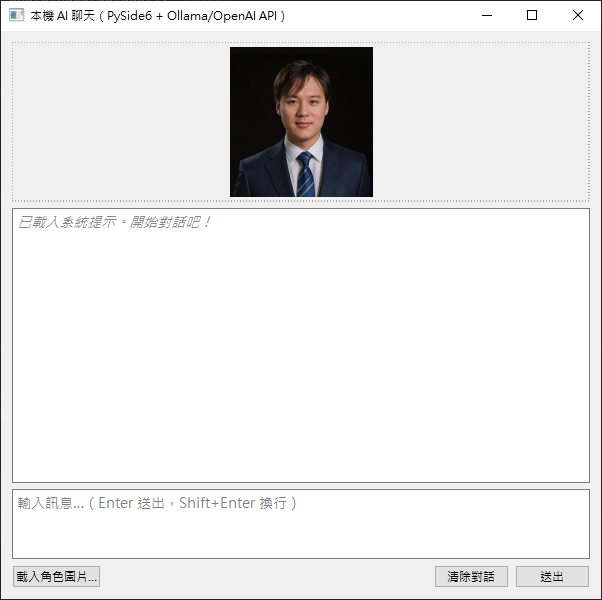
Task: Click the window title 本機 AI 聊天
Action: [62, 16]
